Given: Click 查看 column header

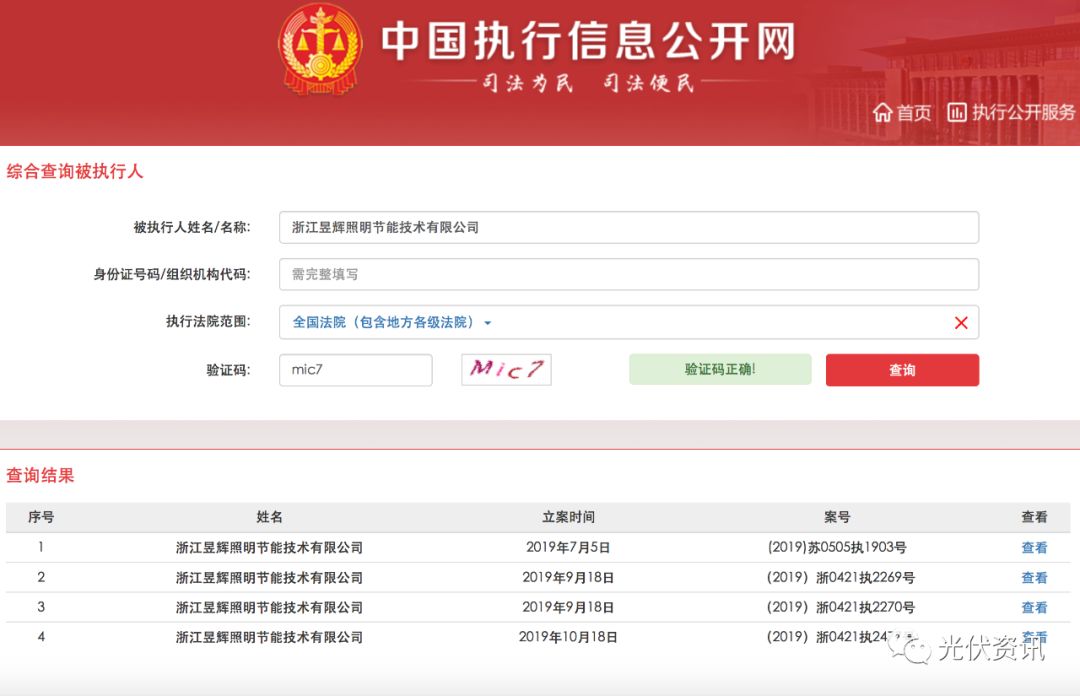Looking at the screenshot, I should (1034, 517).
